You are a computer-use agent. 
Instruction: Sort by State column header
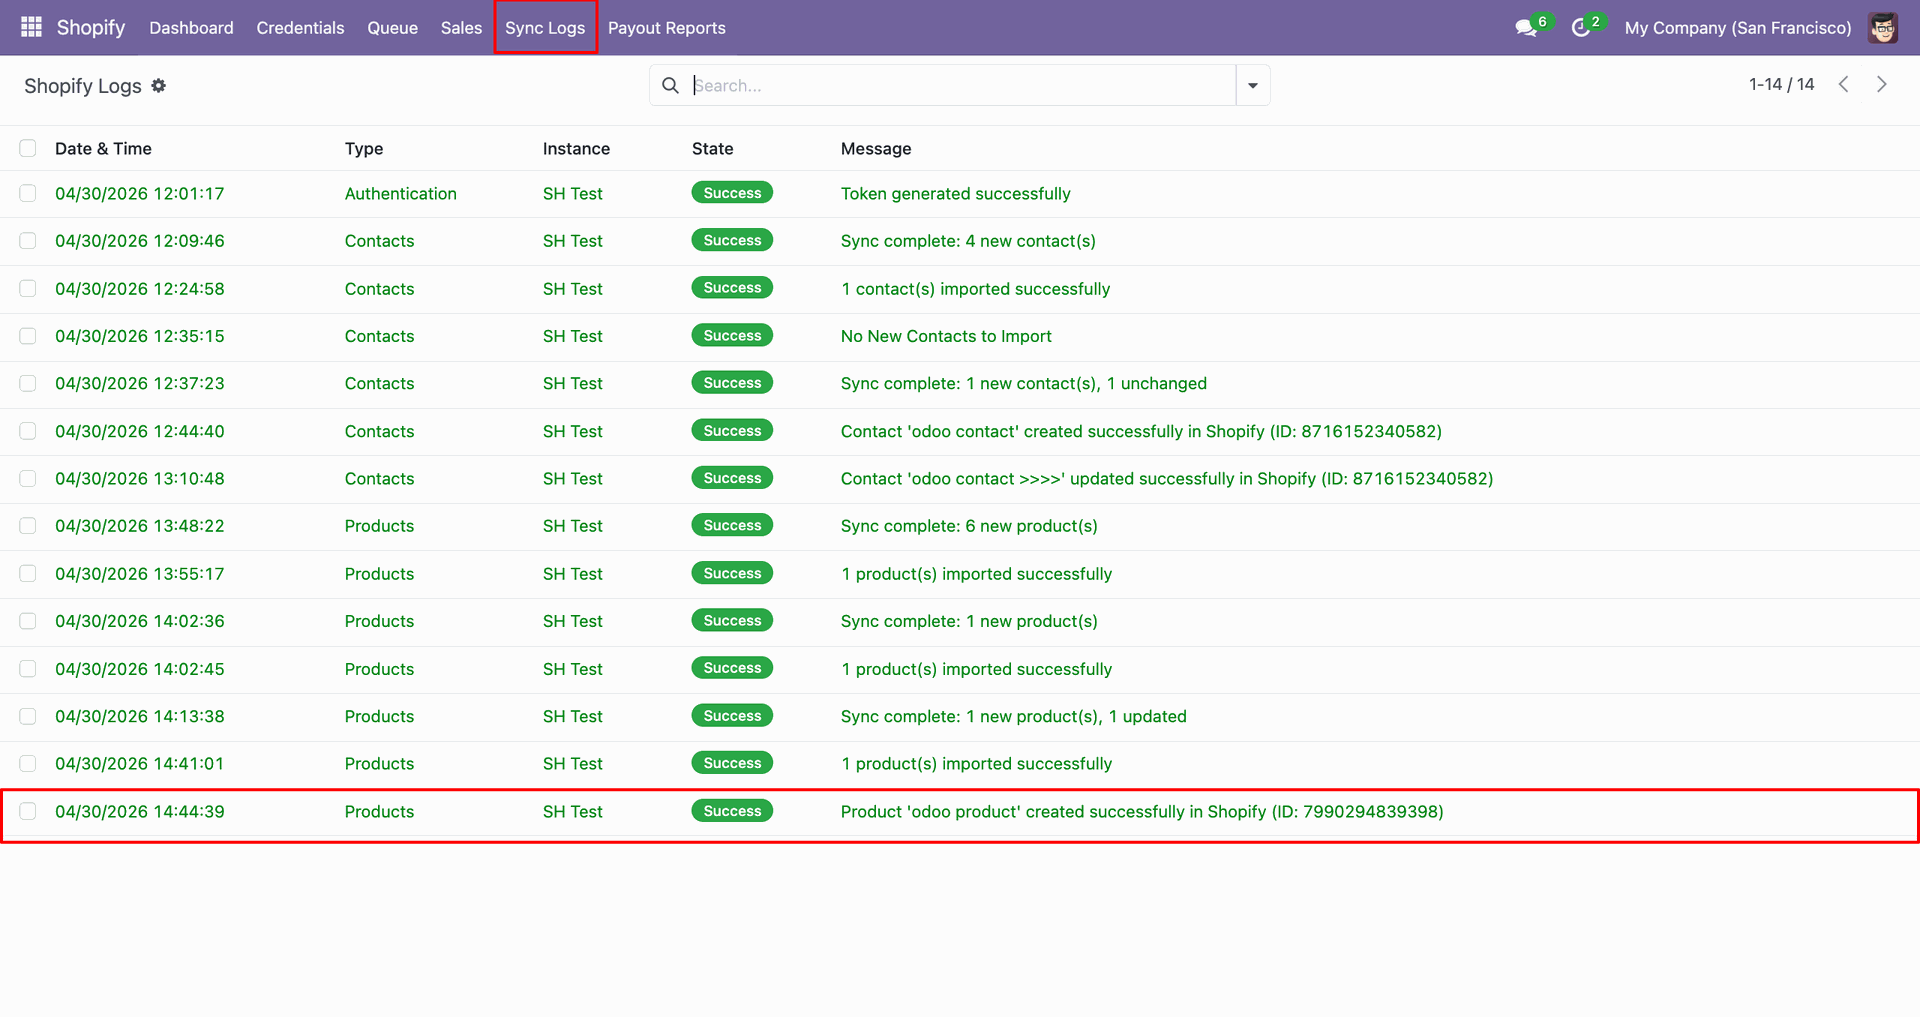pyautogui.click(x=712, y=149)
